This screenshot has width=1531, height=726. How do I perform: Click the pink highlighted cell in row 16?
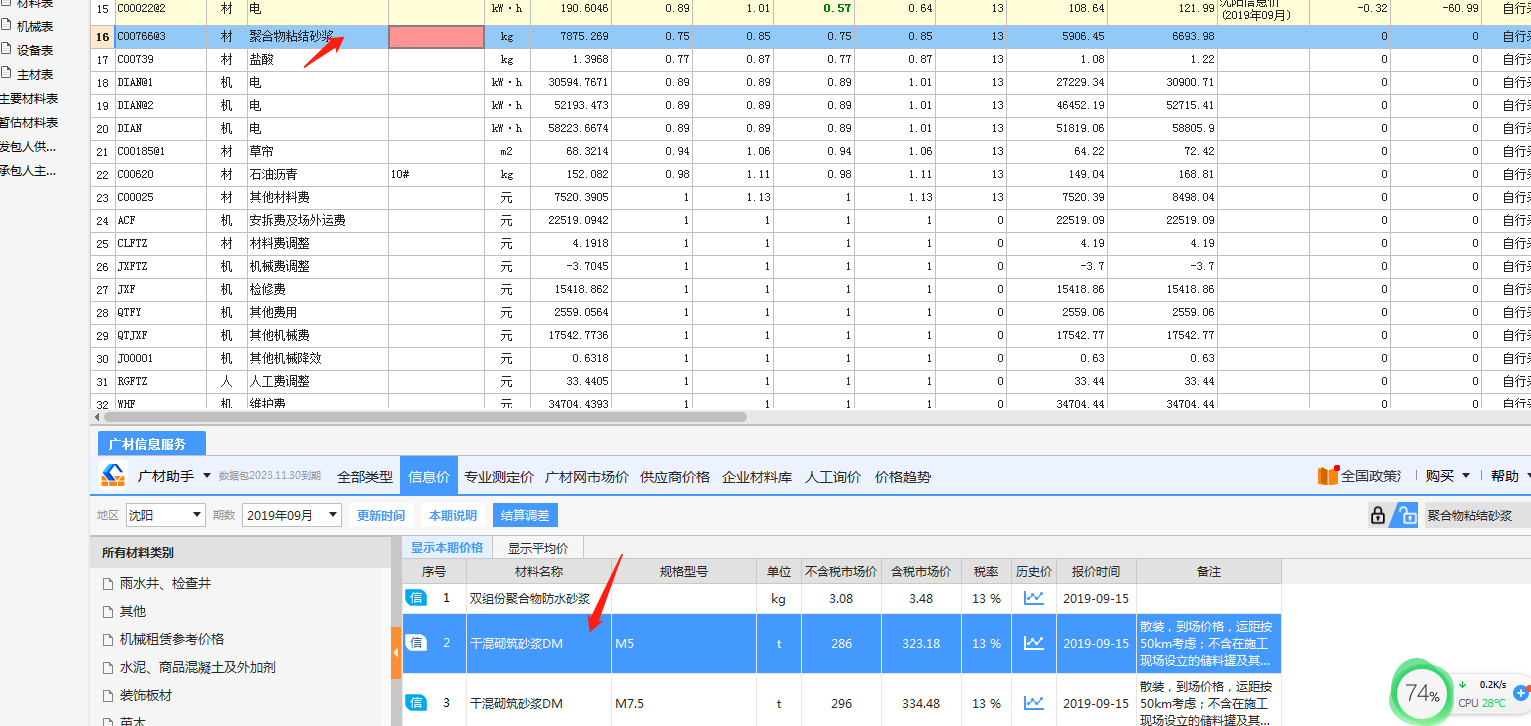(x=436, y=37)
